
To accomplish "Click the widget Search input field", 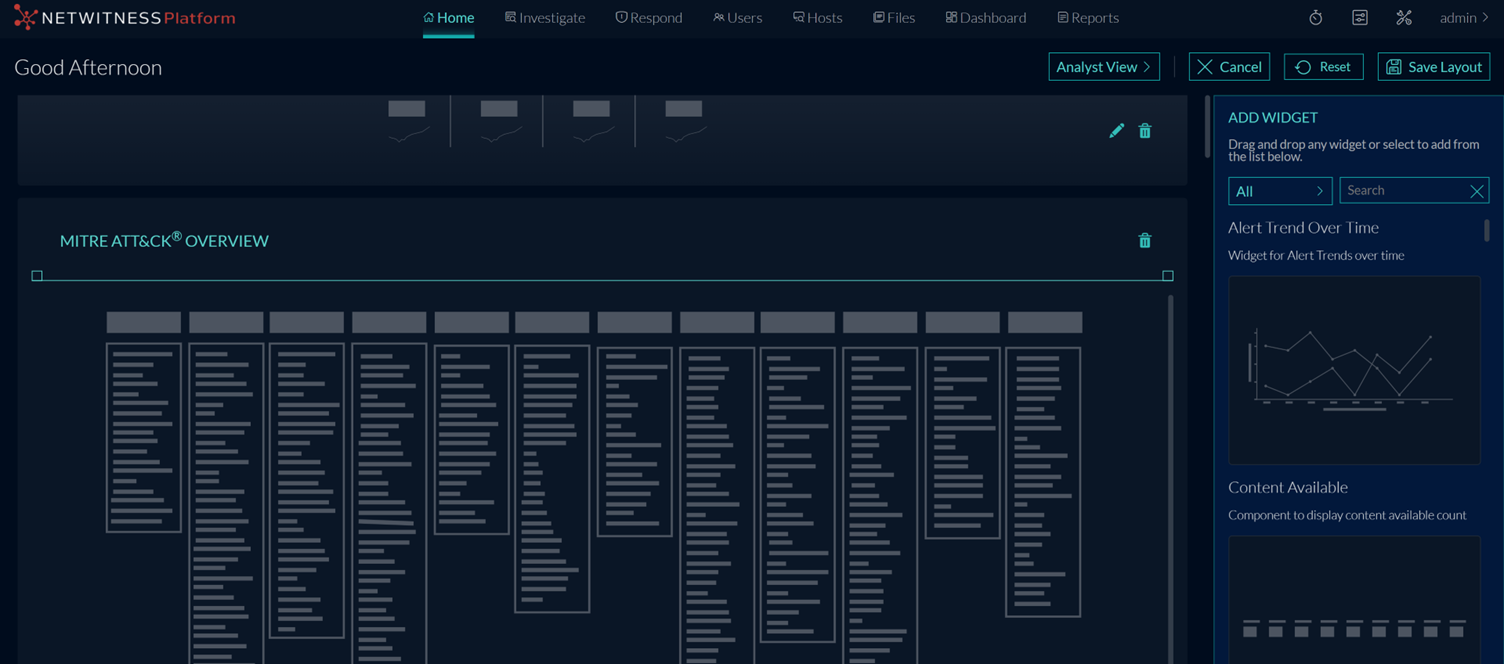I will (1403, 191).
